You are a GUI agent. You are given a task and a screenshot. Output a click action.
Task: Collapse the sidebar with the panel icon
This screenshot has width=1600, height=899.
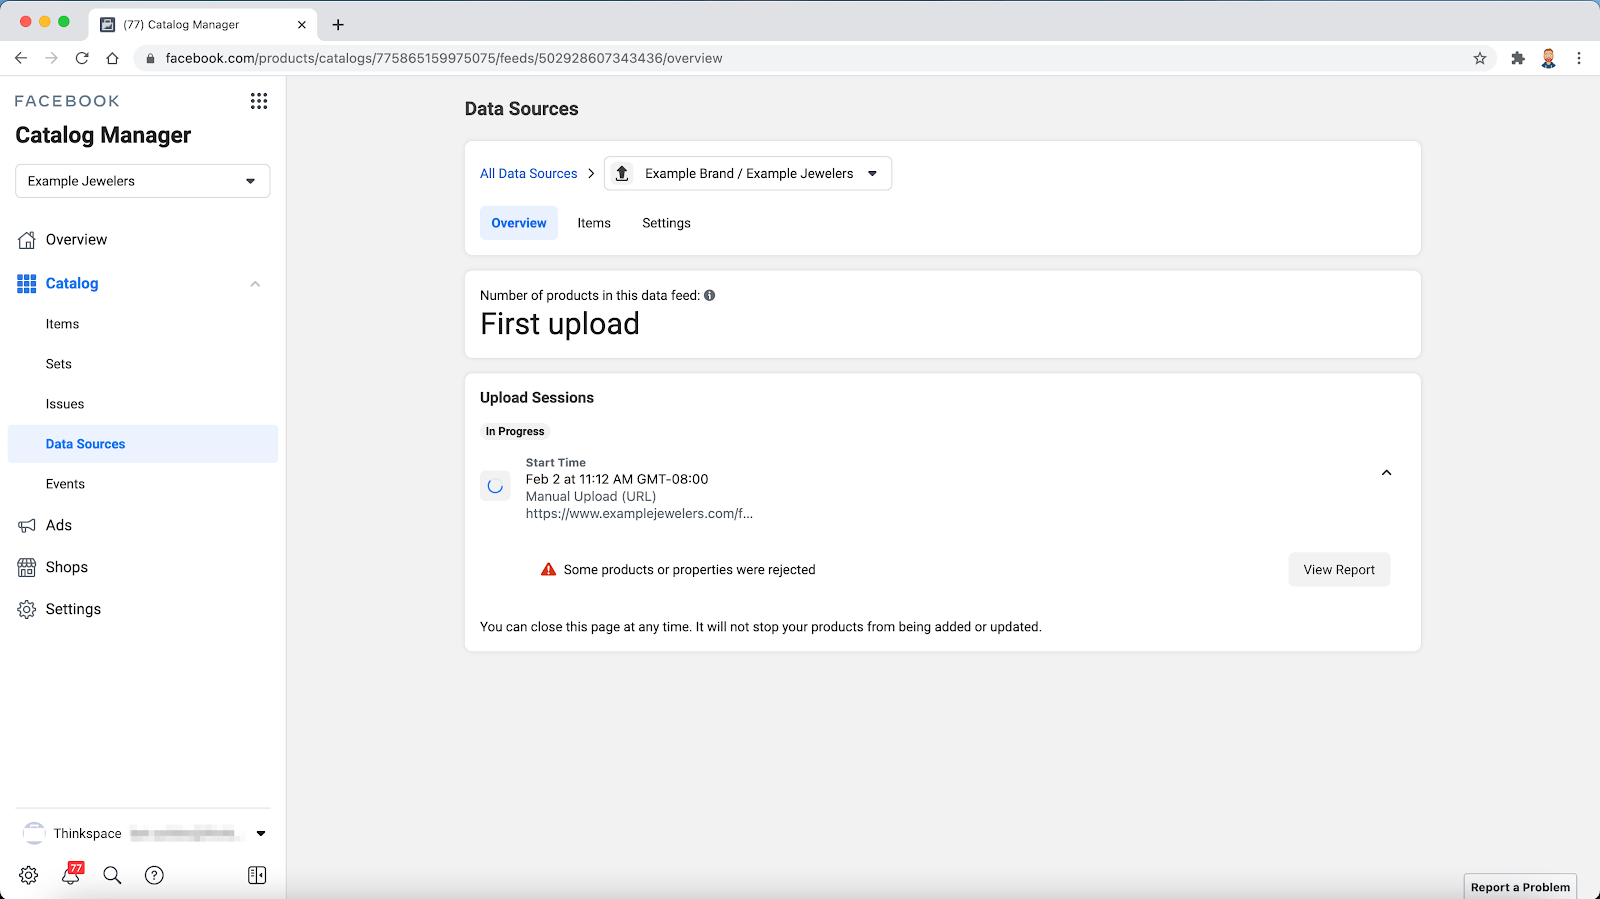(x=257, y=875)
